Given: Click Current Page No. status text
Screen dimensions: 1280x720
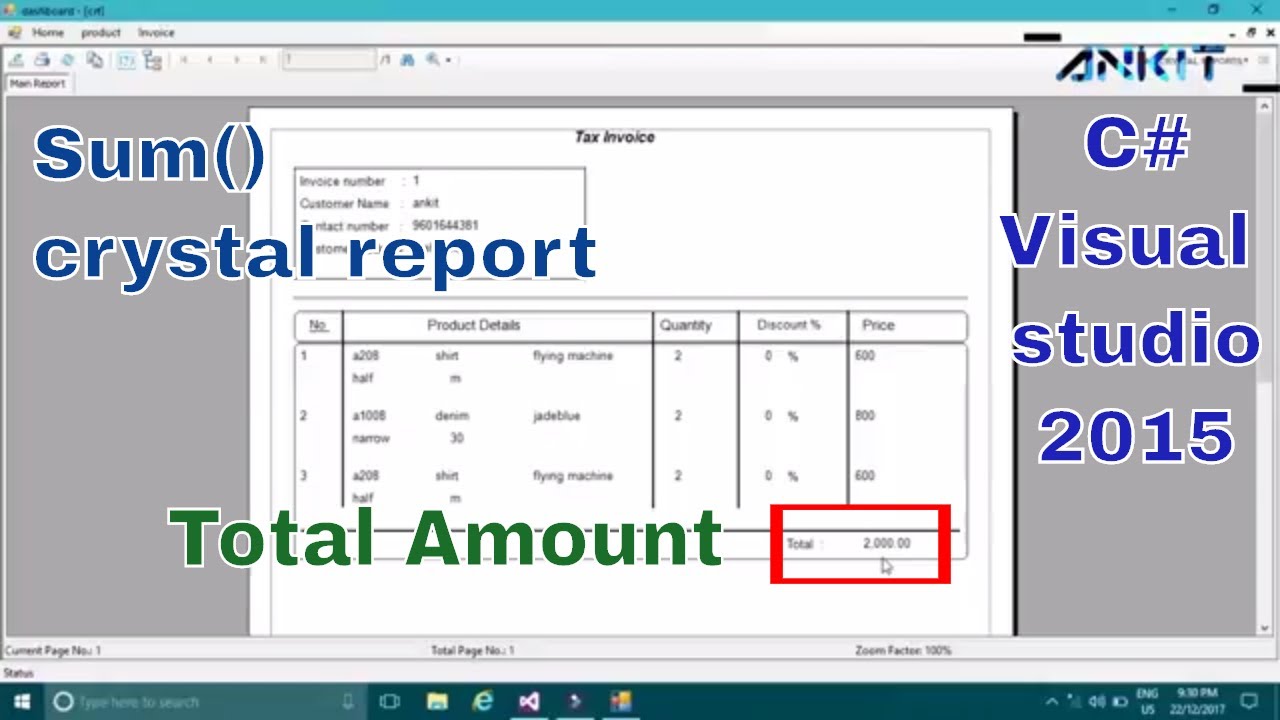Looking at the screenshot, I should (53, 651).
